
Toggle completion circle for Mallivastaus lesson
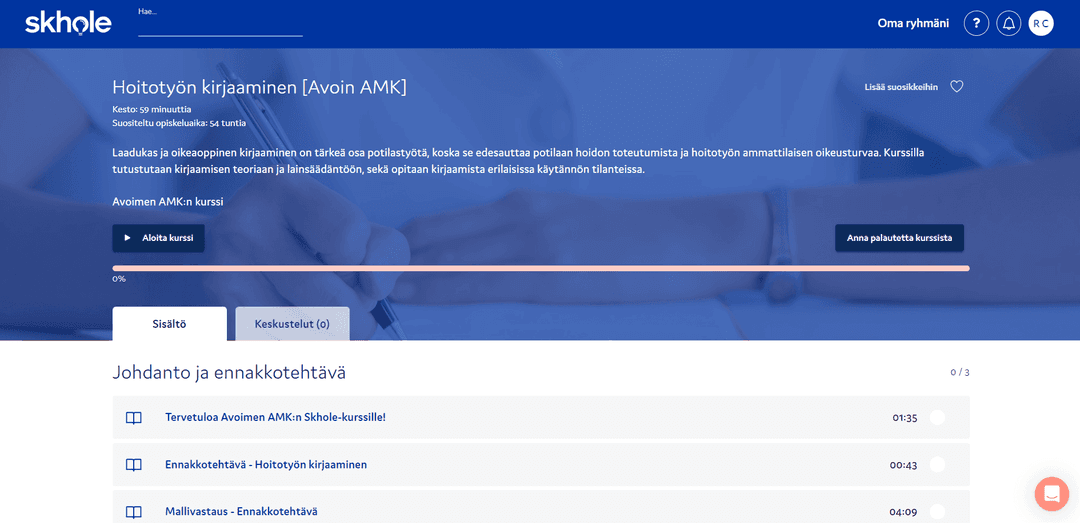coord(937,512)
